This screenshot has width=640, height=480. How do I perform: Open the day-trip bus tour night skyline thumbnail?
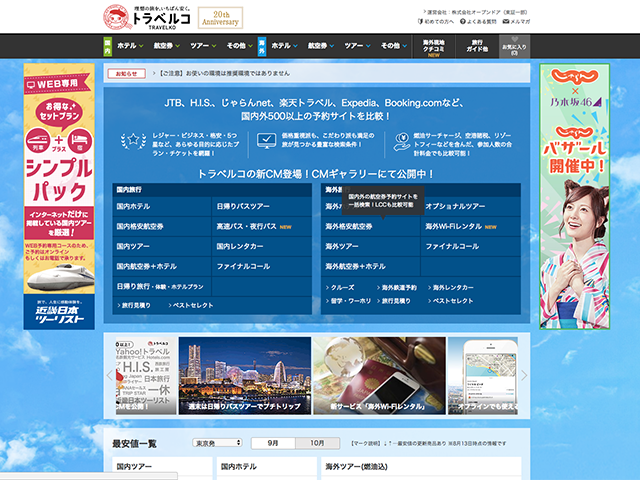(x=245, y=376)
